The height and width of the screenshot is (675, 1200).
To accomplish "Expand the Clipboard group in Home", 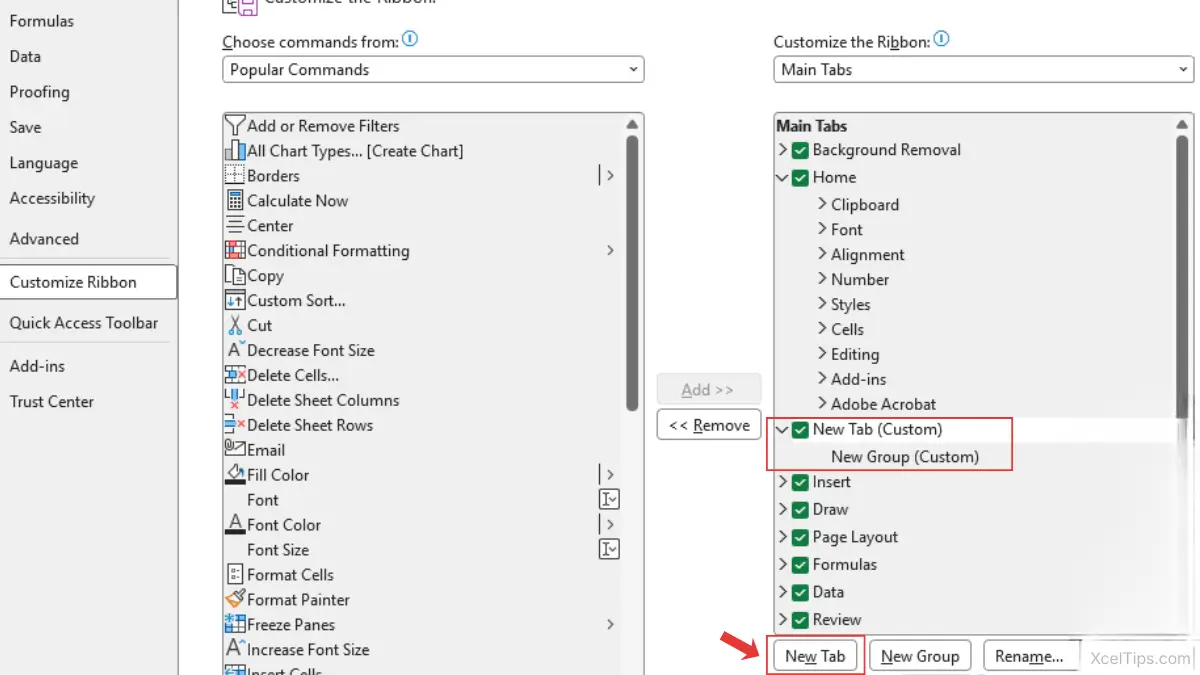I will click(x=822, y=204).
